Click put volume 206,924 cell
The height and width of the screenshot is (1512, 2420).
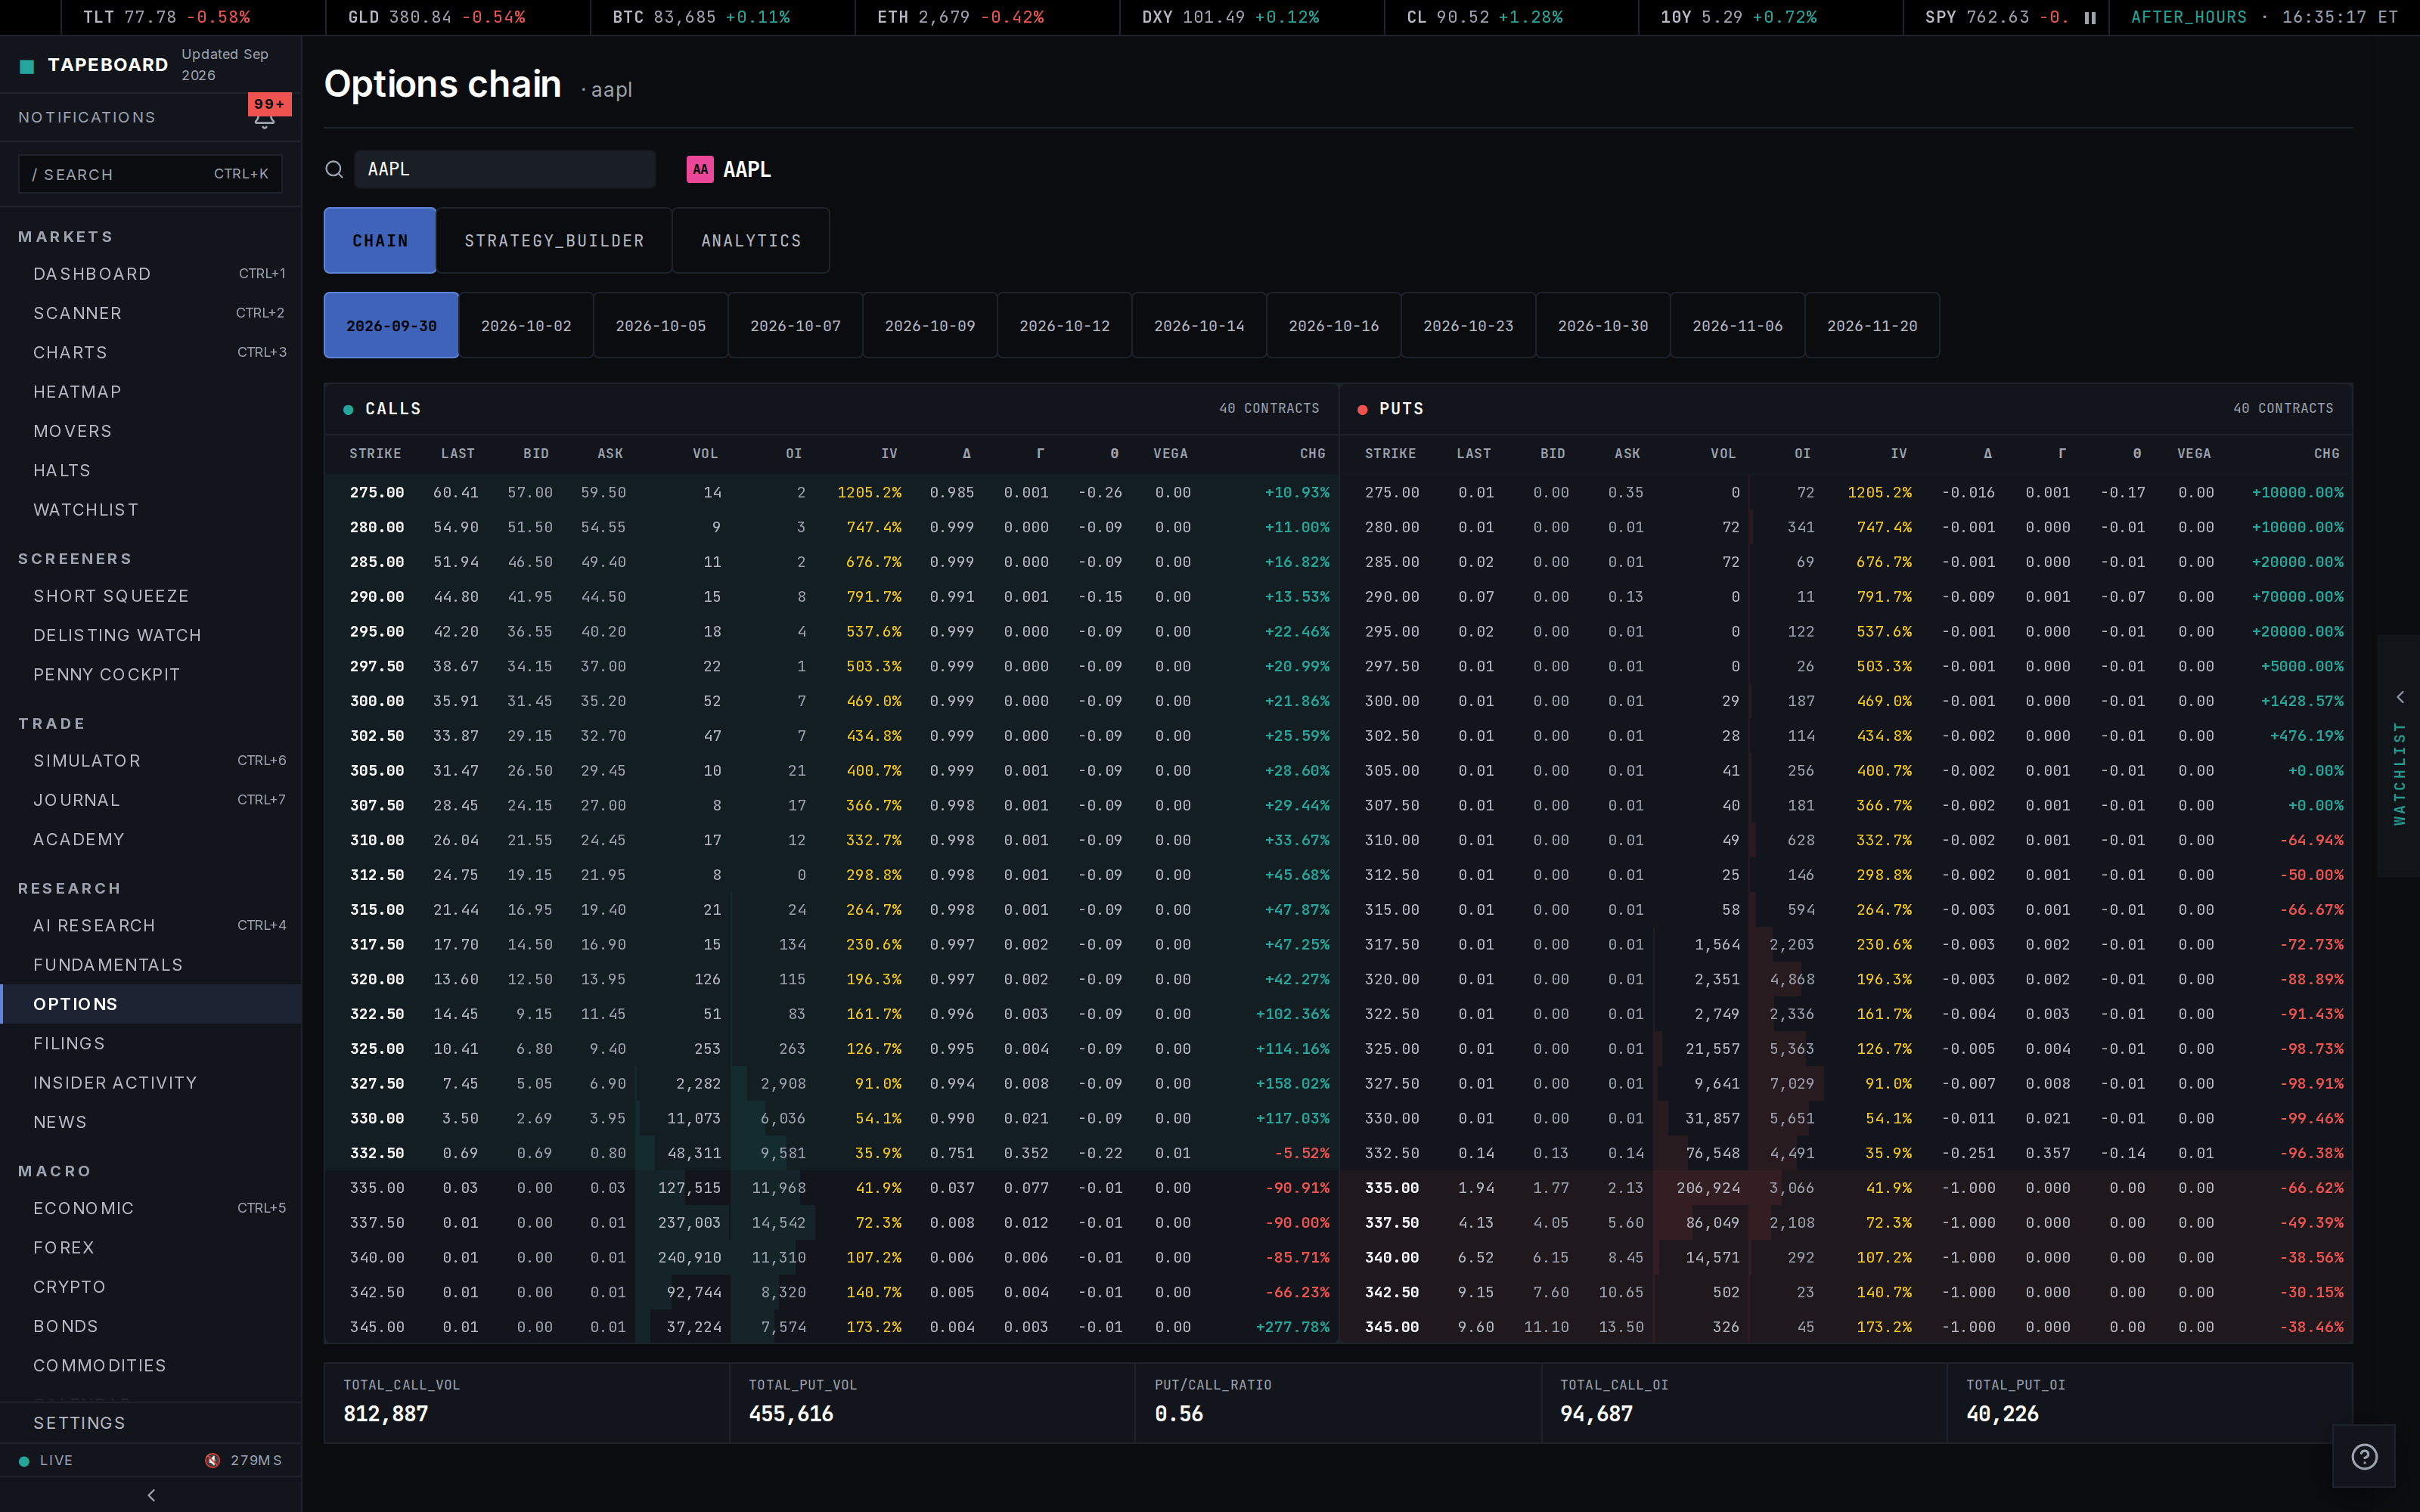click(1708, 1188)
